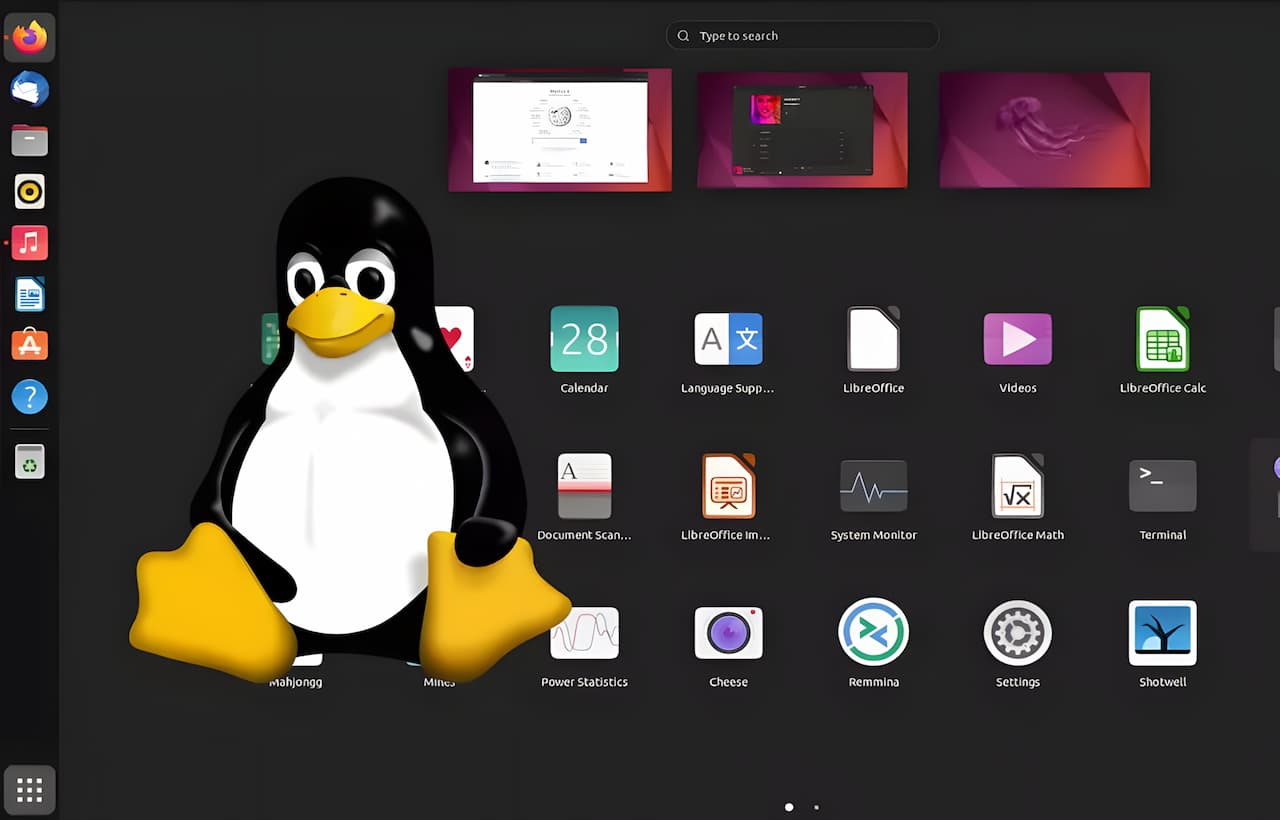Open Document Scanner app
The image size is (1280, 820).
(x=584, y=487)
